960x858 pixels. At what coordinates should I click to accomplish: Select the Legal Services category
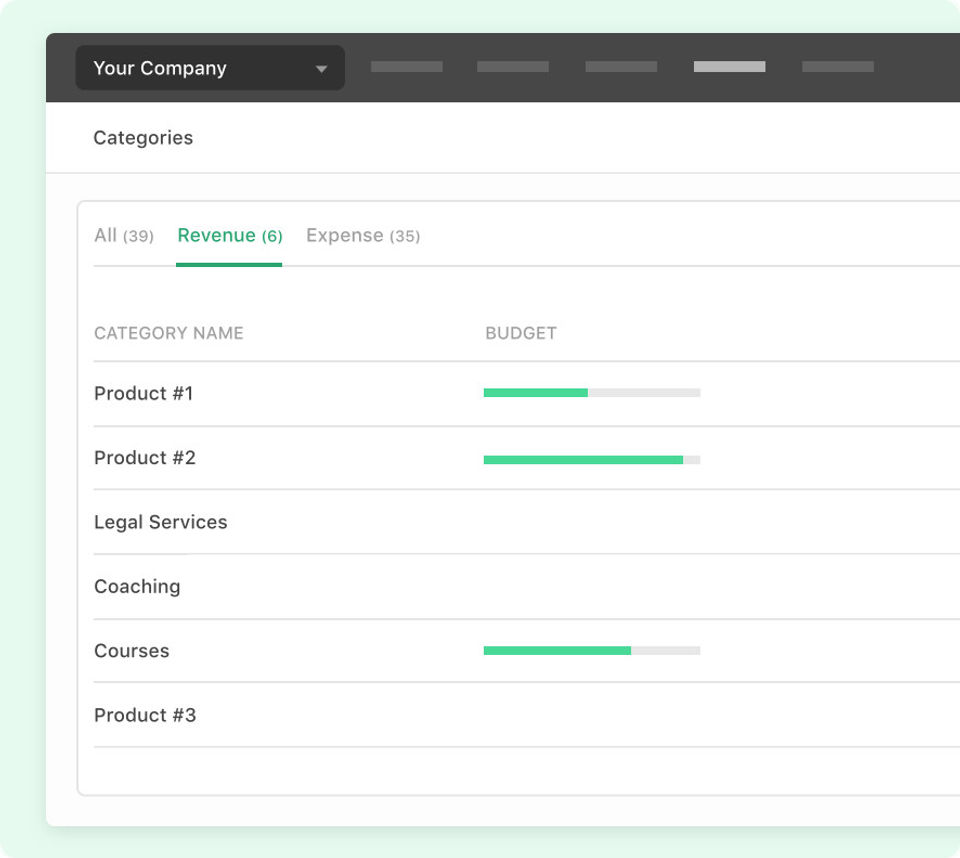(x=160, y=522)
